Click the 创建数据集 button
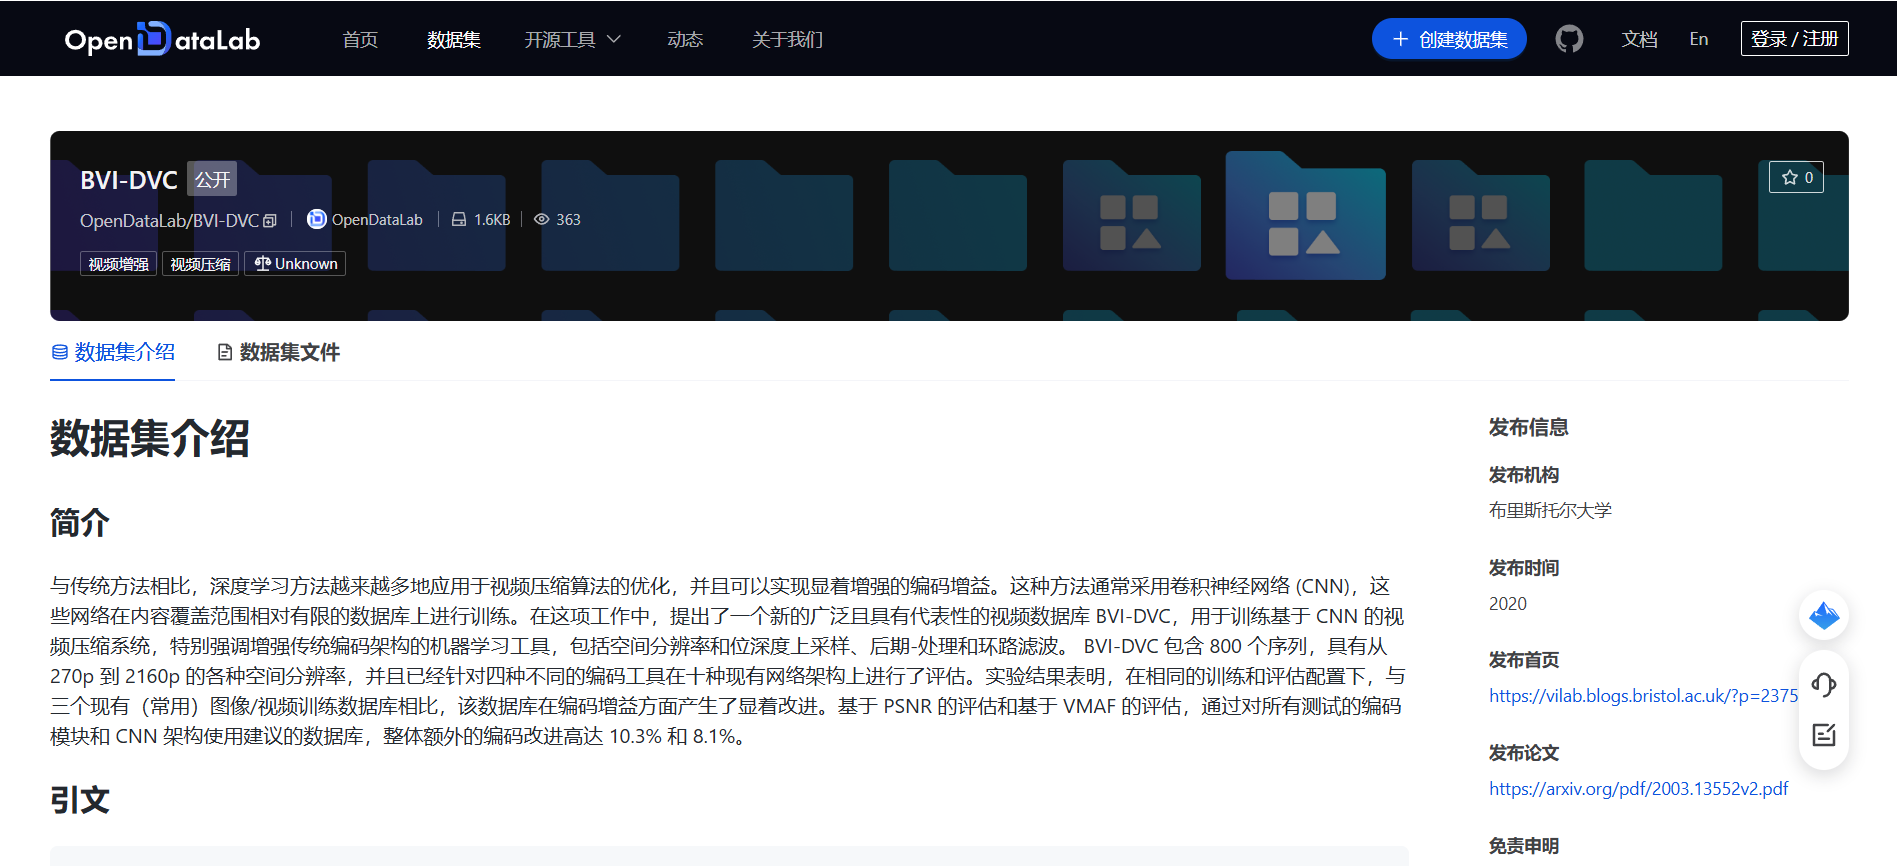1897x866 pixels. tap(1449, 39)
